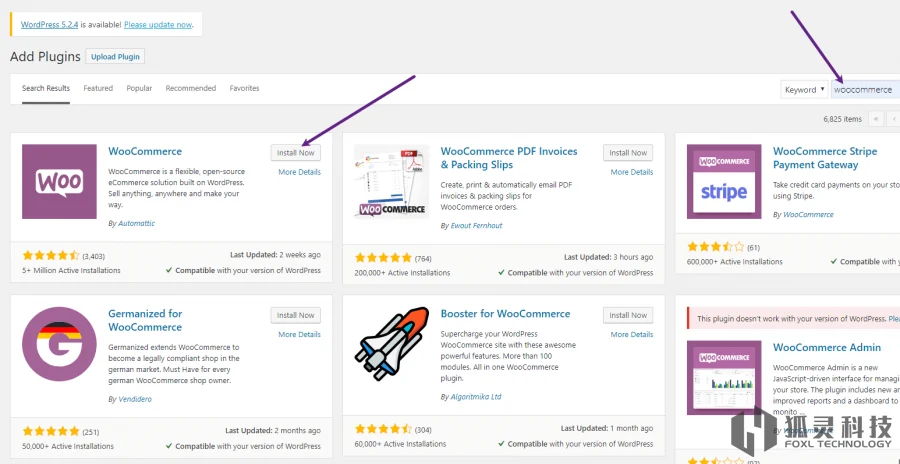Install the Germanized for WooCommerce plugin

click(296, 315)
